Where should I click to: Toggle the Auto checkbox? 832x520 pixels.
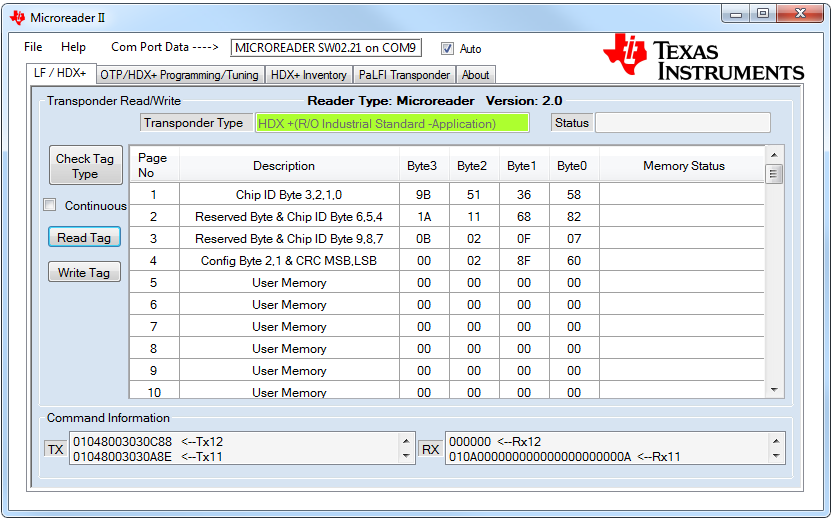click(x=447, y=48)
